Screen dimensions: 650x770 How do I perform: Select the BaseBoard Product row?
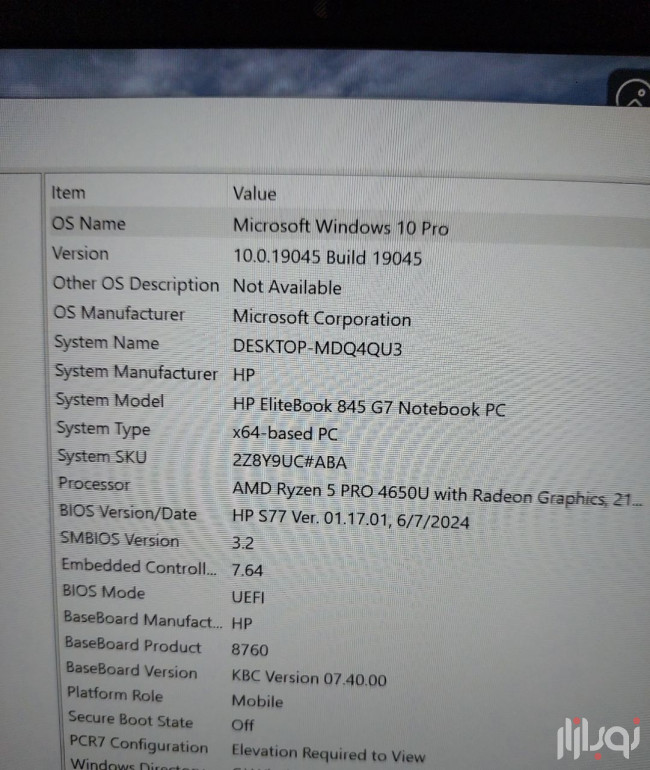[x=132, y=646]
